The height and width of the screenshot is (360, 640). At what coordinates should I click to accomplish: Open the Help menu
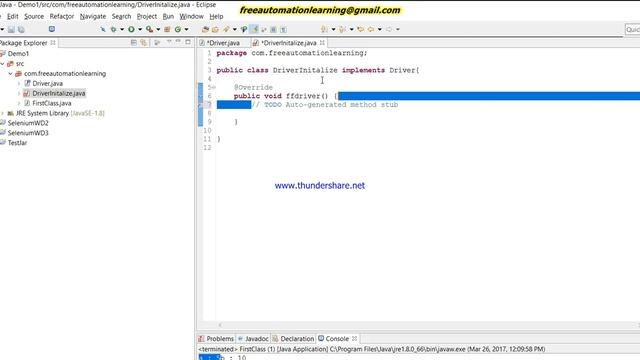click(x=216, y=16)
